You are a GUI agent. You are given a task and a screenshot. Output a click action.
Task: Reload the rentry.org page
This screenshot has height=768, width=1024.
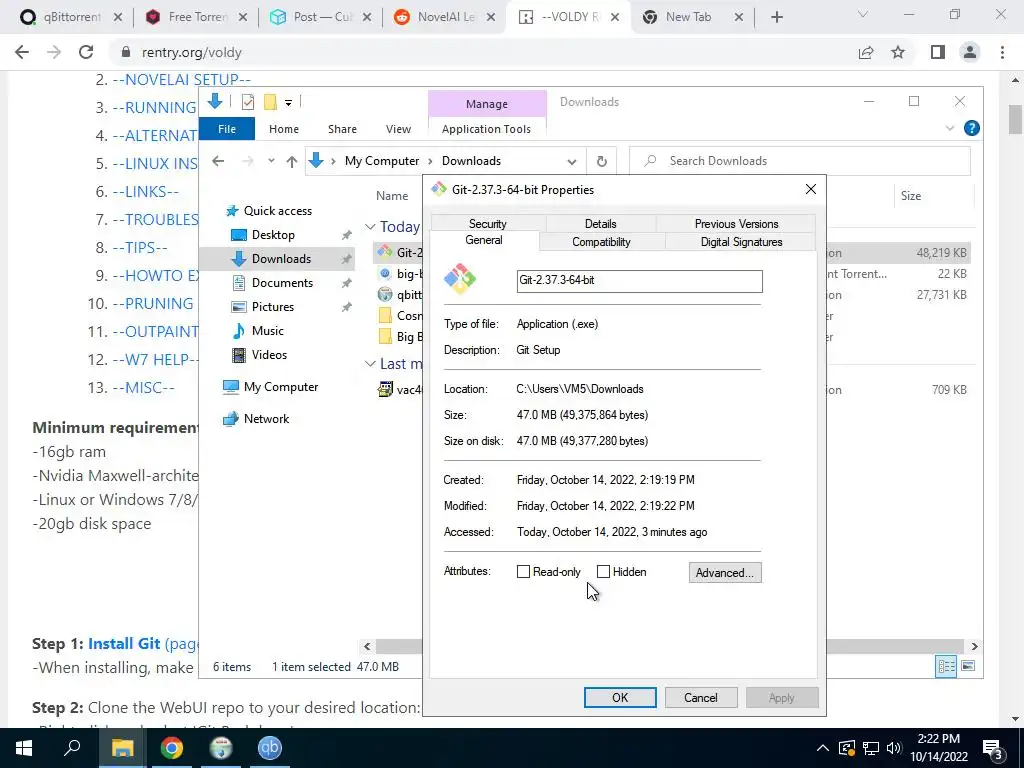86,52
